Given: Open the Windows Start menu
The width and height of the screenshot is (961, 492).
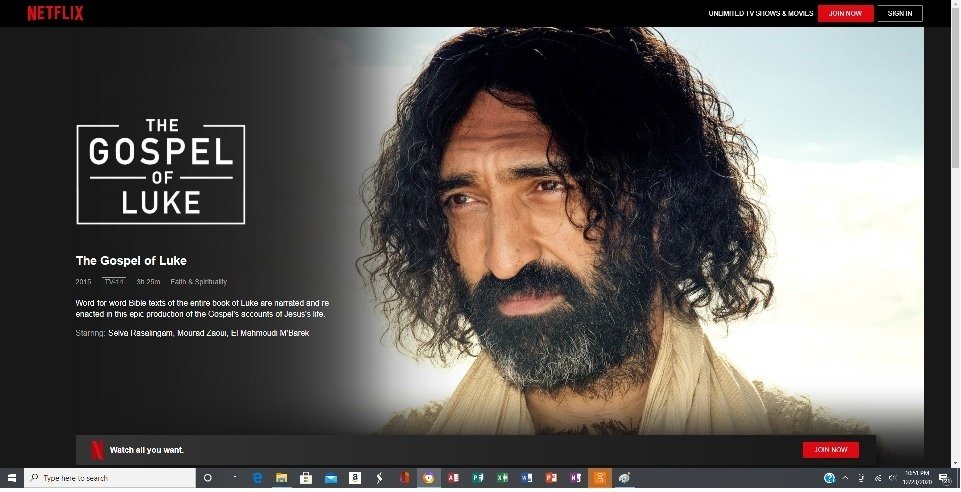Looking at the screenshot, I should pos(10,478).
